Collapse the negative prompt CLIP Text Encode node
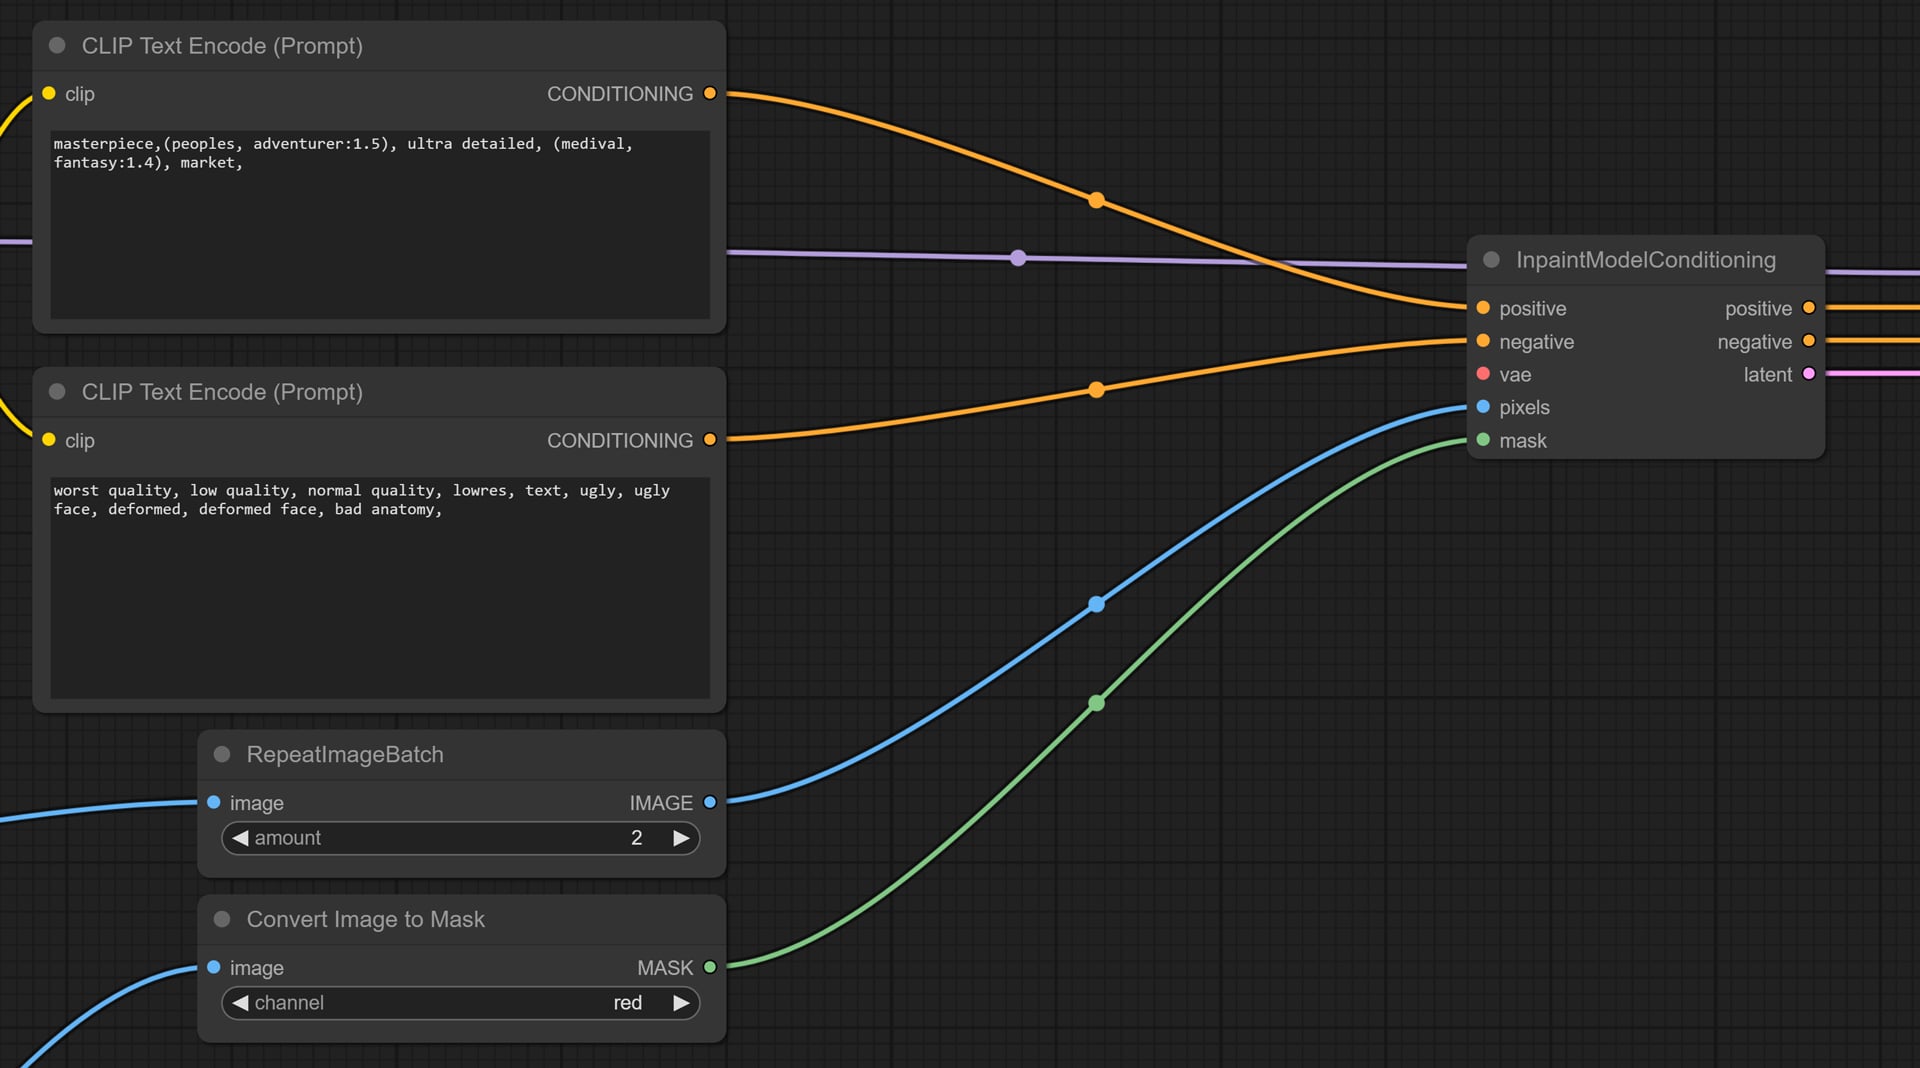 pos(58,391)
